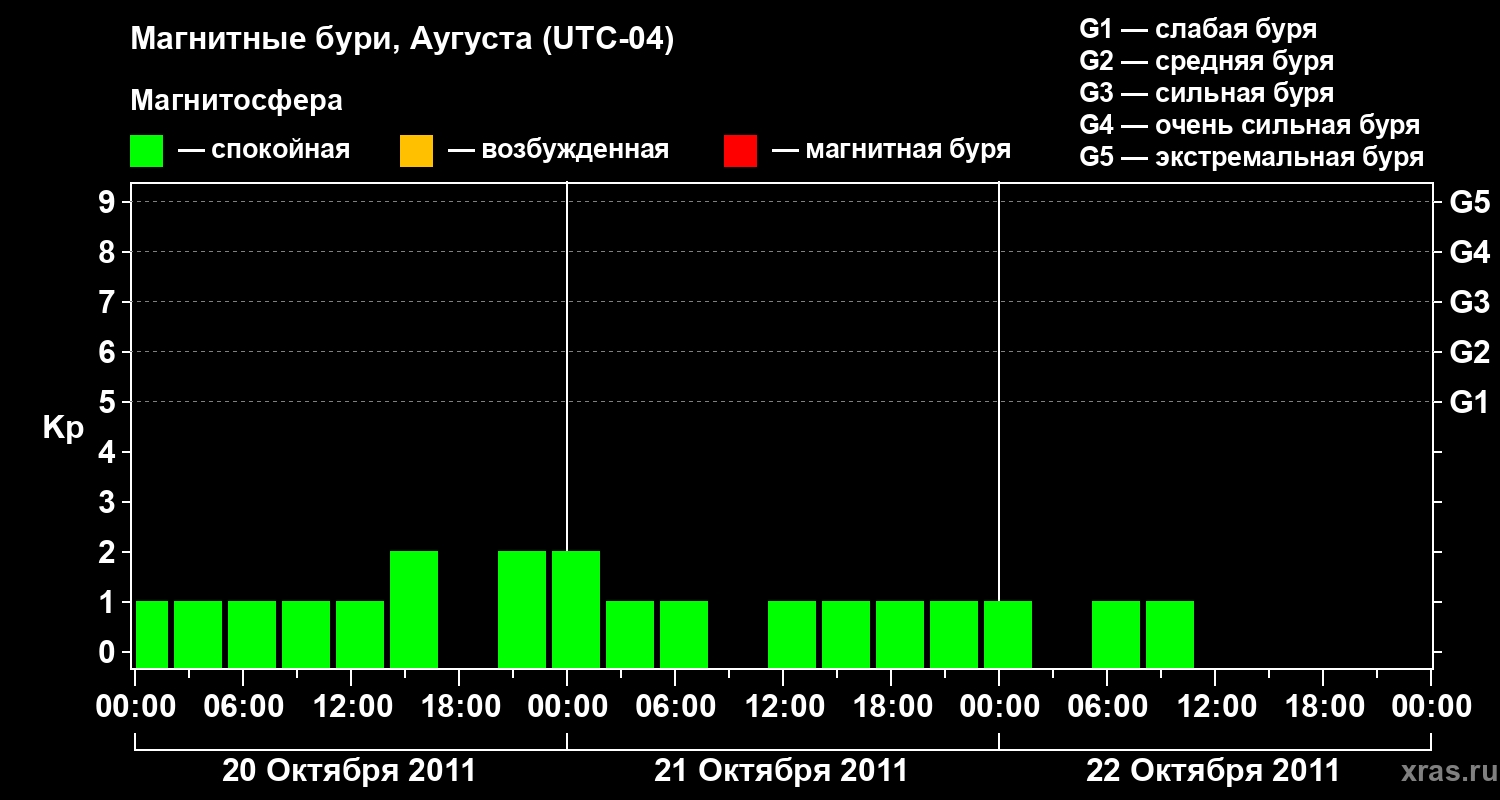This screenshot has height=800, width=1500.
Task: Select the title 'Магнитные бури, Аугуста (UTC-04)'
Action: [402, 41]
